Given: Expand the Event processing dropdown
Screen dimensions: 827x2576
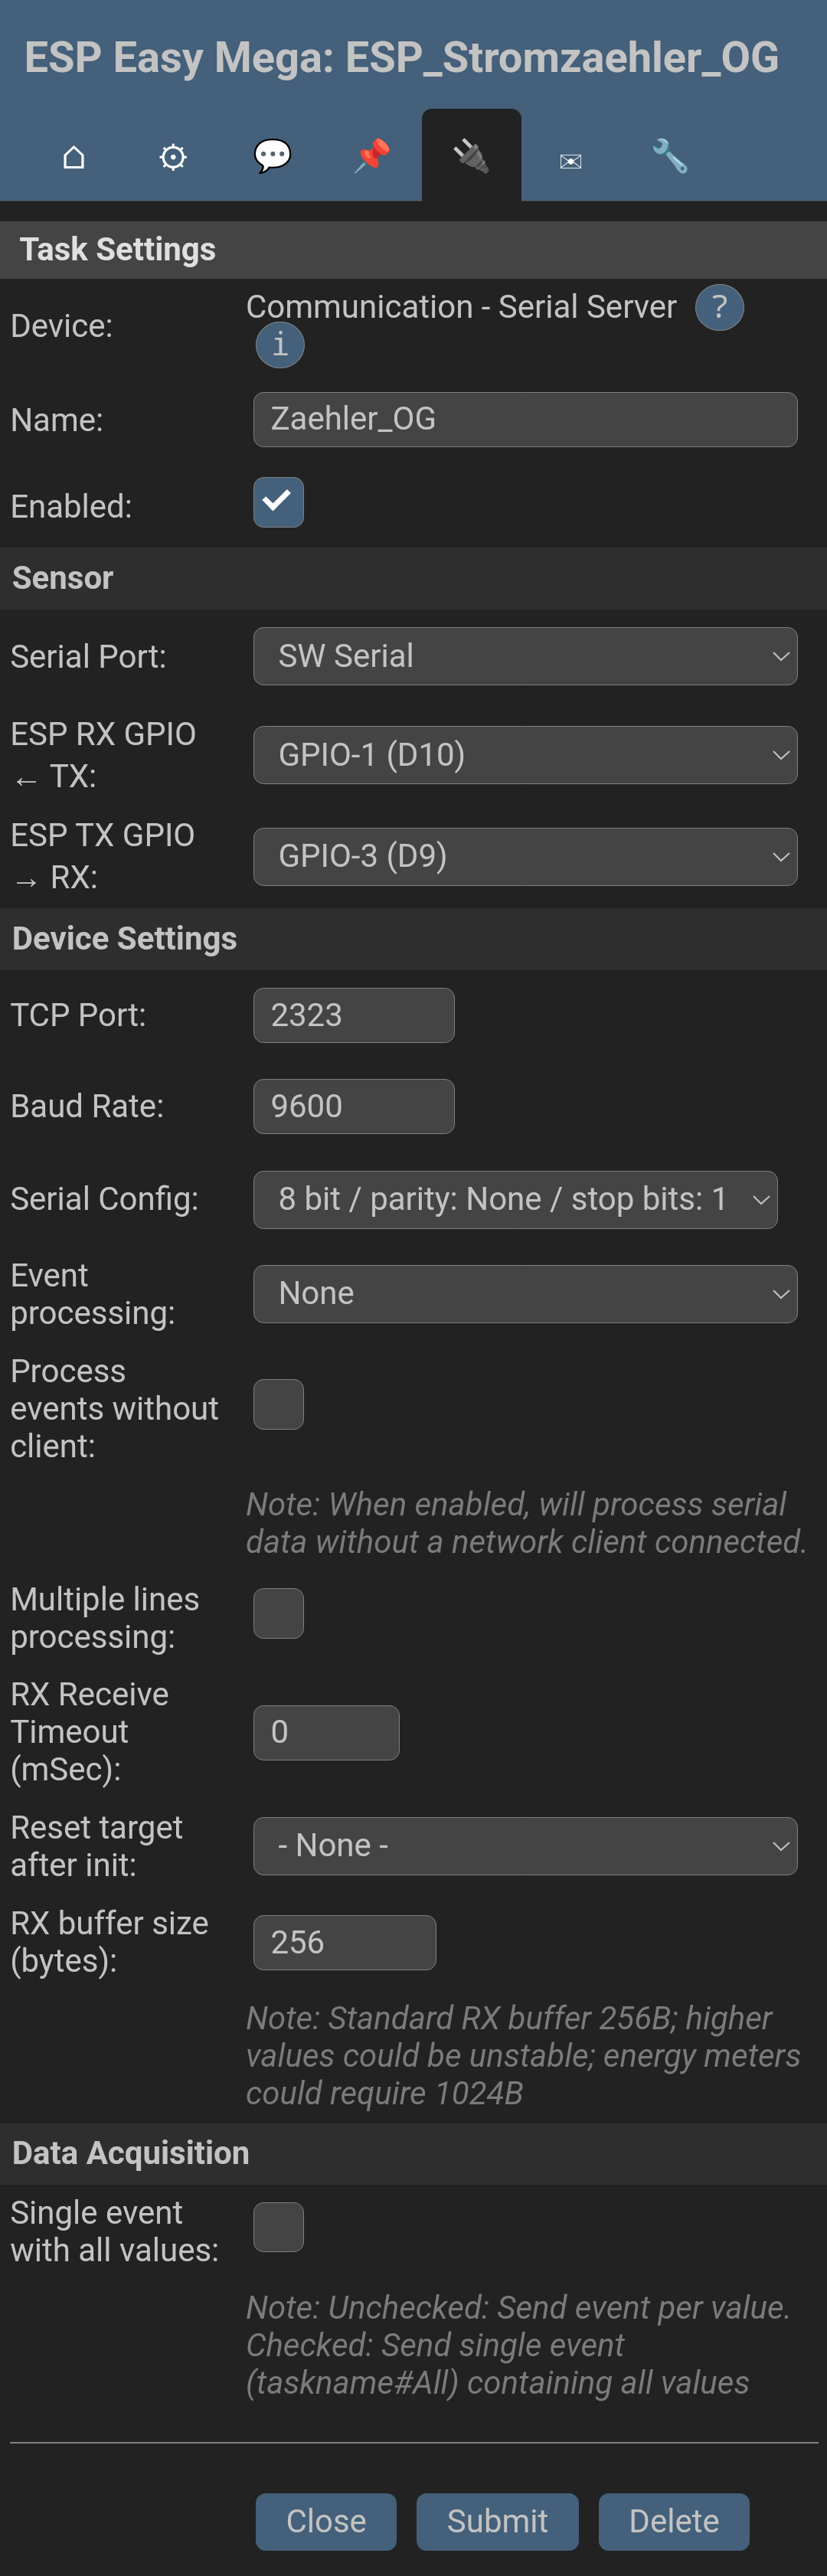Looking at the screenshot, I should pos(525,1293).
